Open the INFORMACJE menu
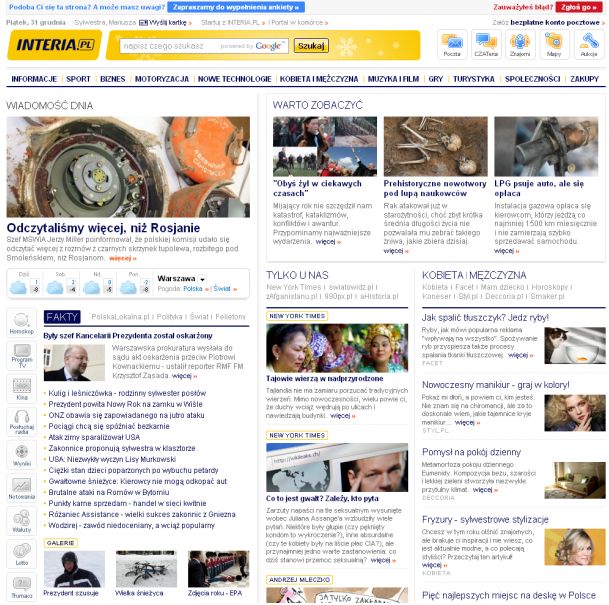Viewport: 609px width, 605px height. (34, 79)
